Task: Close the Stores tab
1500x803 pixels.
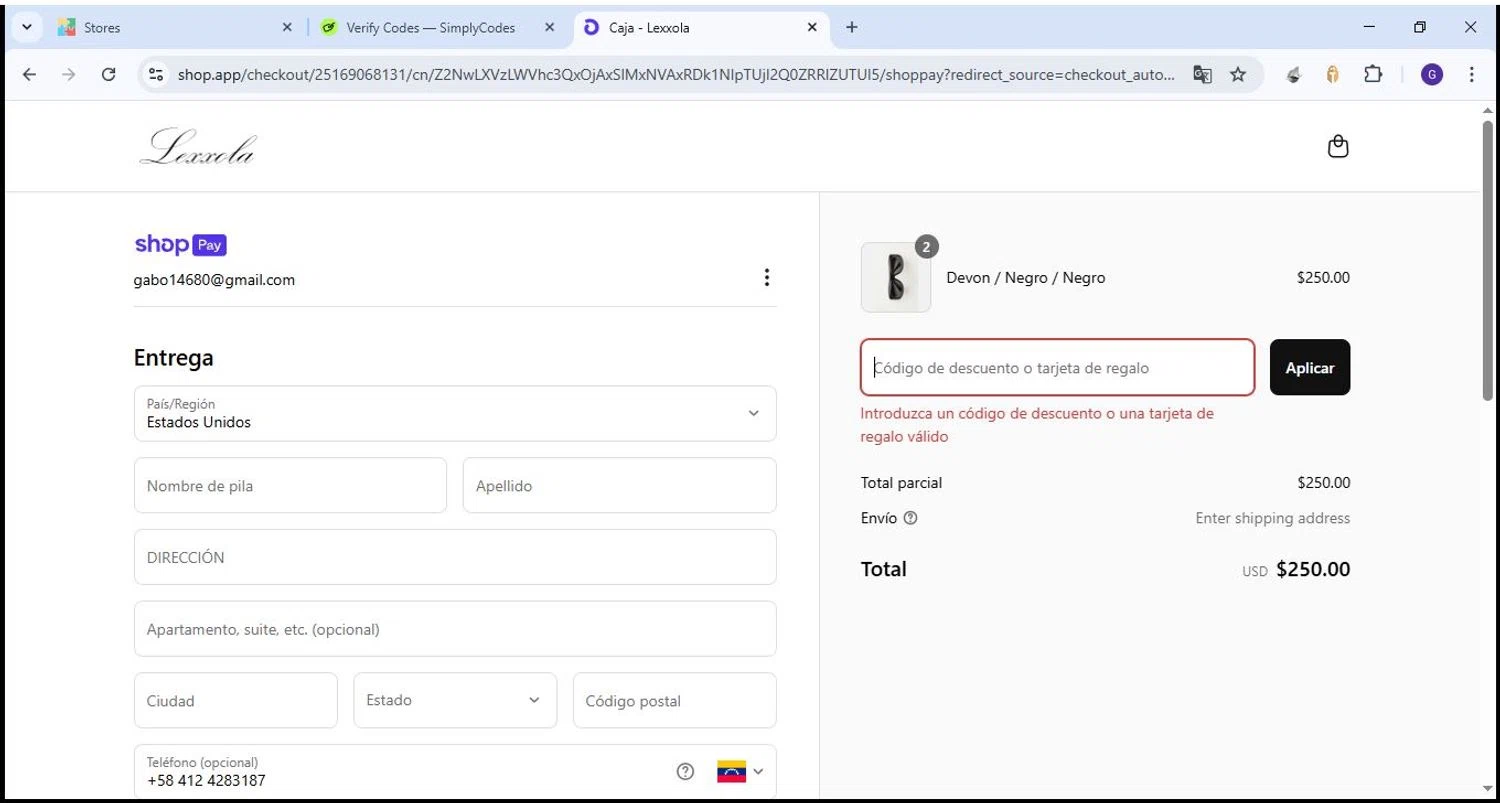Action: (x=287, y=28)
